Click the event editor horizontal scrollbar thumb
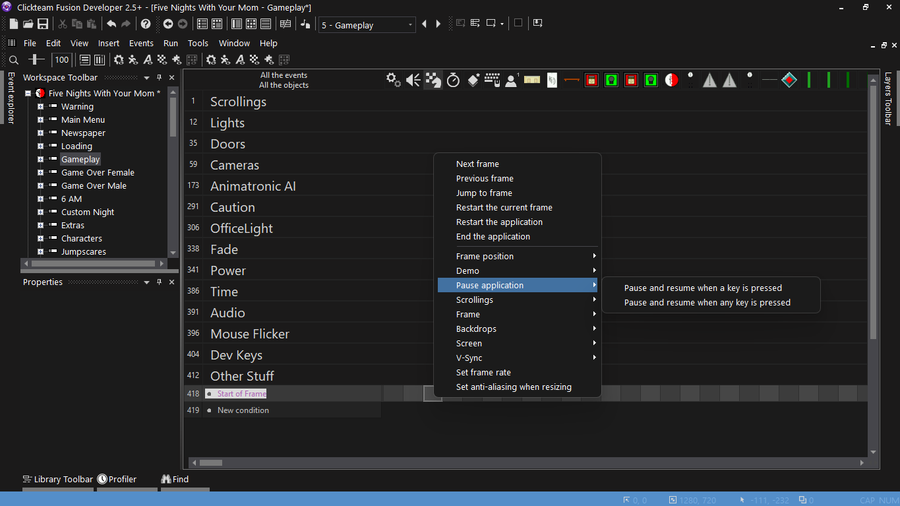This screenshot has height=506, width=900. (211, 463)
